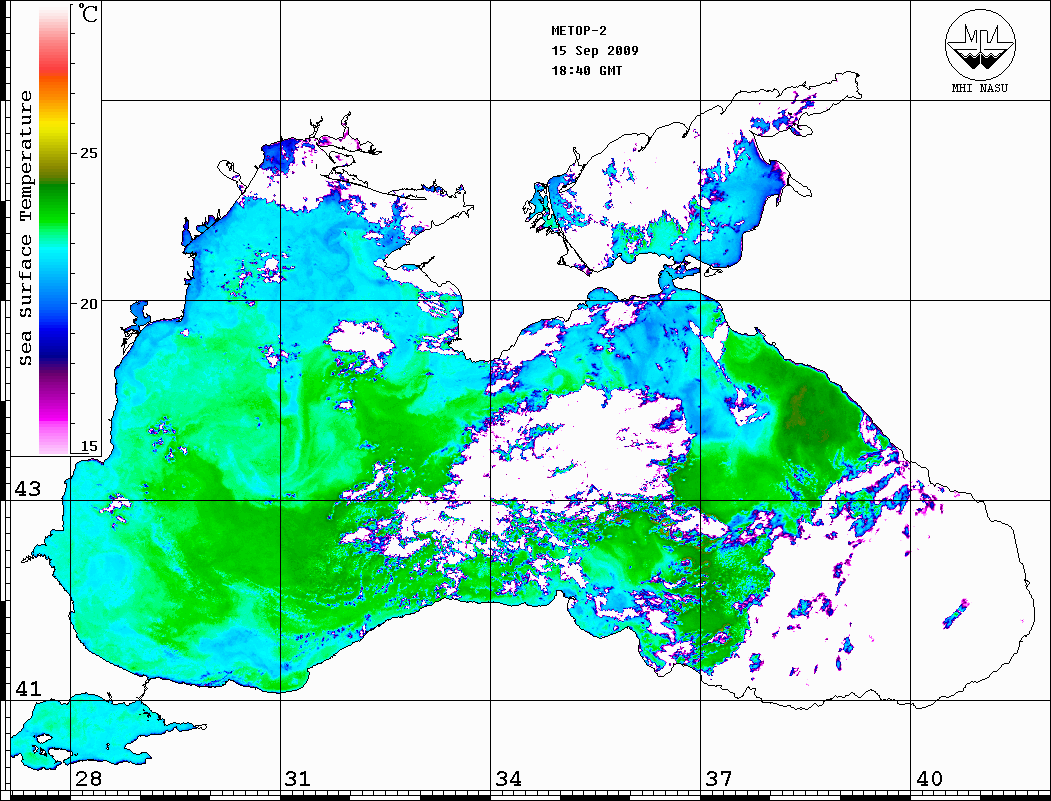Image resolution: width=1051 pixels, height=801 pixels.
Task: Click longitude label '28'
Action: pos(88,778)
